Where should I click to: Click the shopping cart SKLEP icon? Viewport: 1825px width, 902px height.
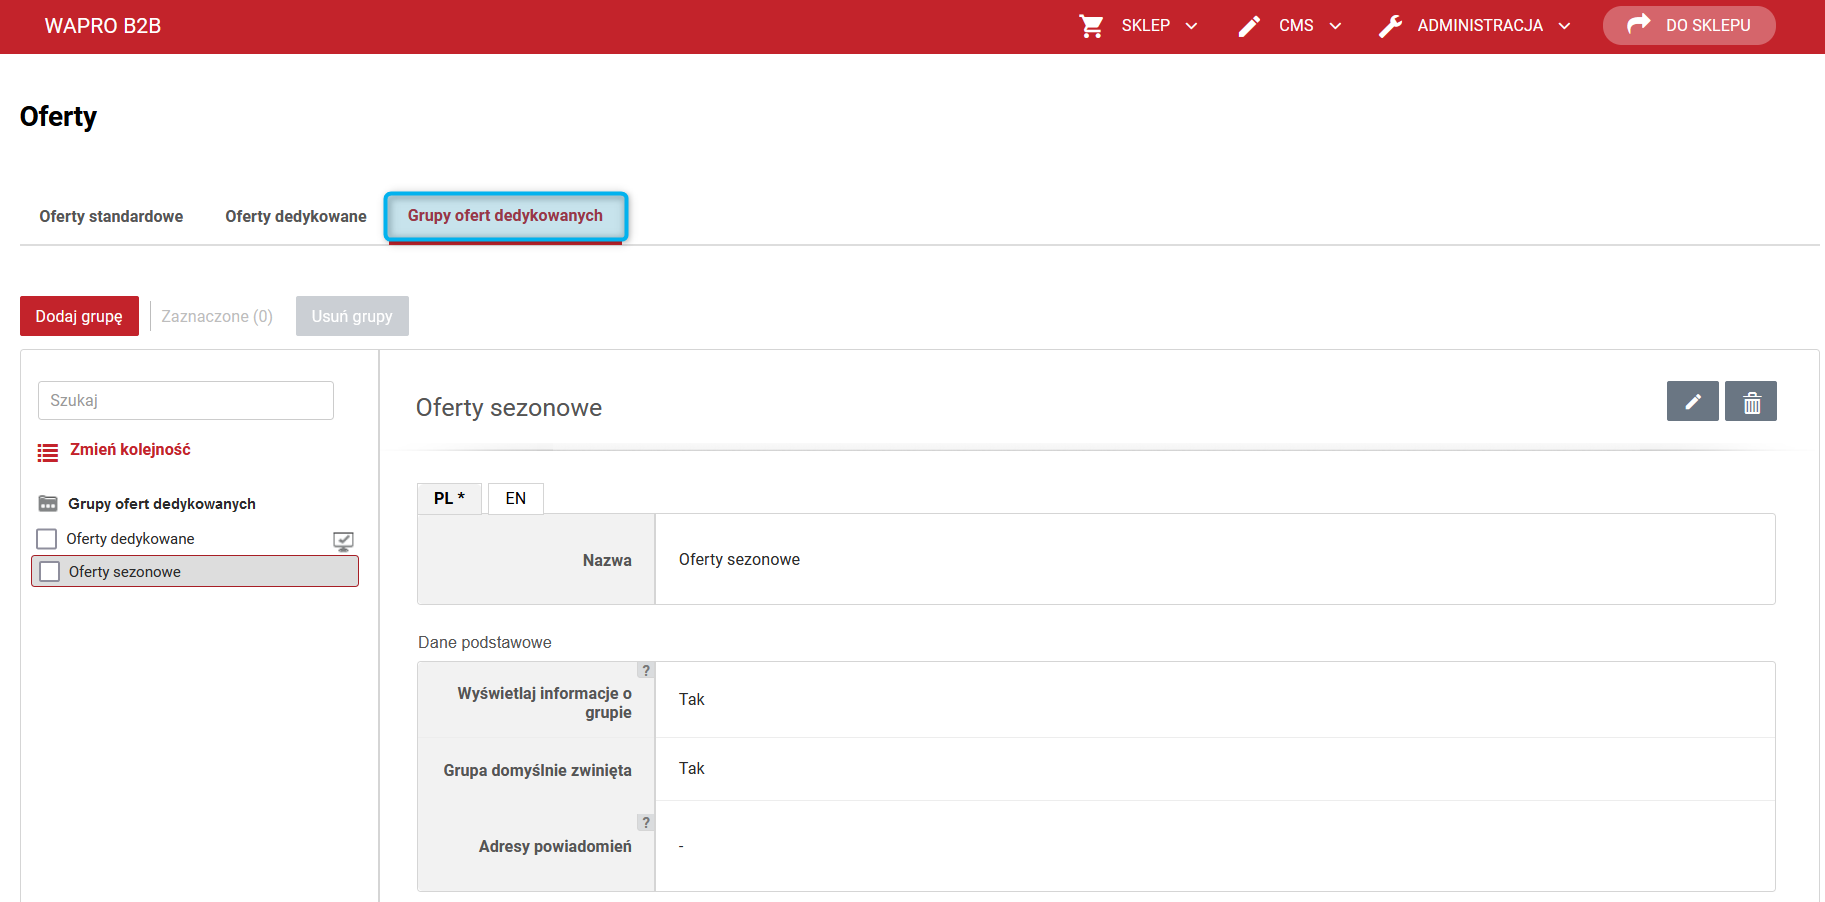tap(1091, 26)
